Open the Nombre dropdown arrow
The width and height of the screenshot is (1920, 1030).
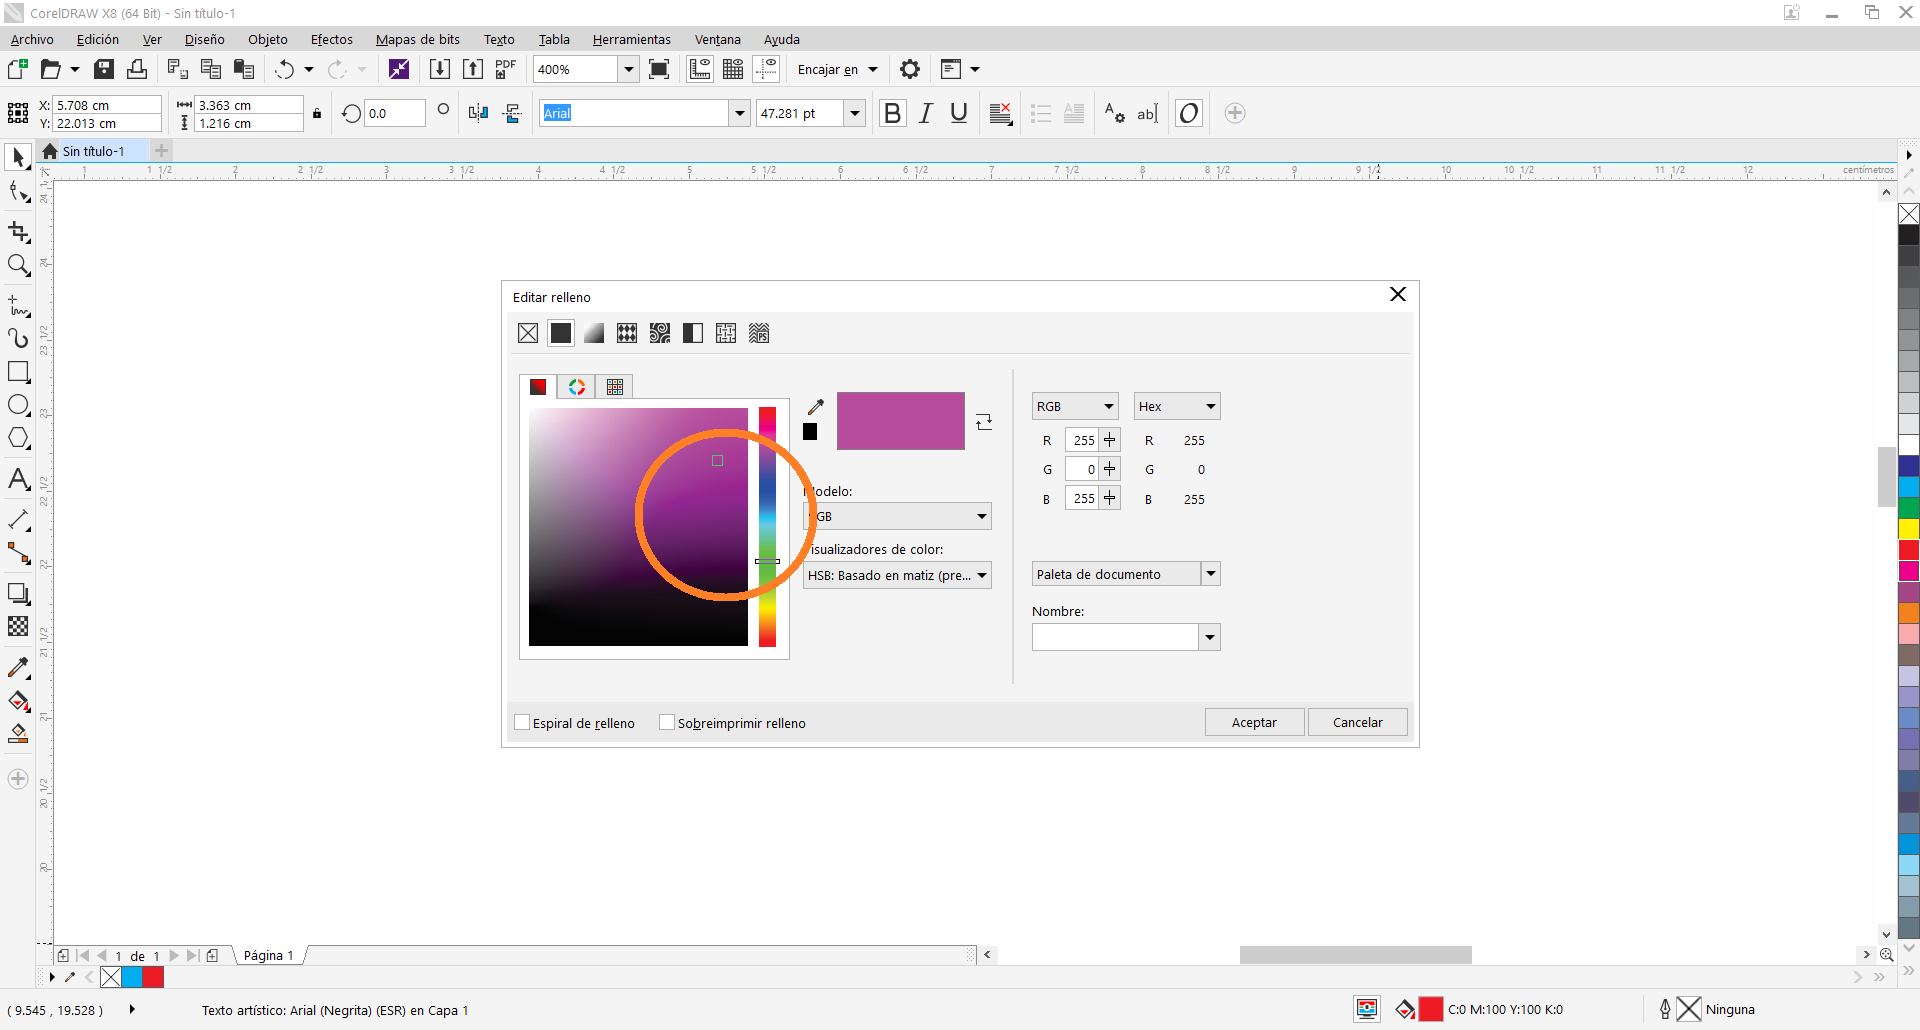[x=1210, y=637]
